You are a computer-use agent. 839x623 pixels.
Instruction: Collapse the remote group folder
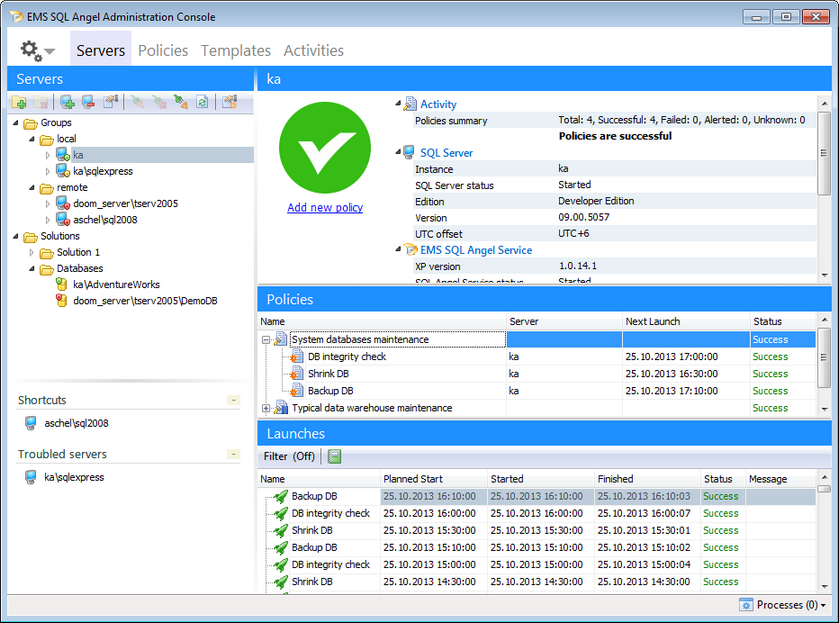(32, 187)
